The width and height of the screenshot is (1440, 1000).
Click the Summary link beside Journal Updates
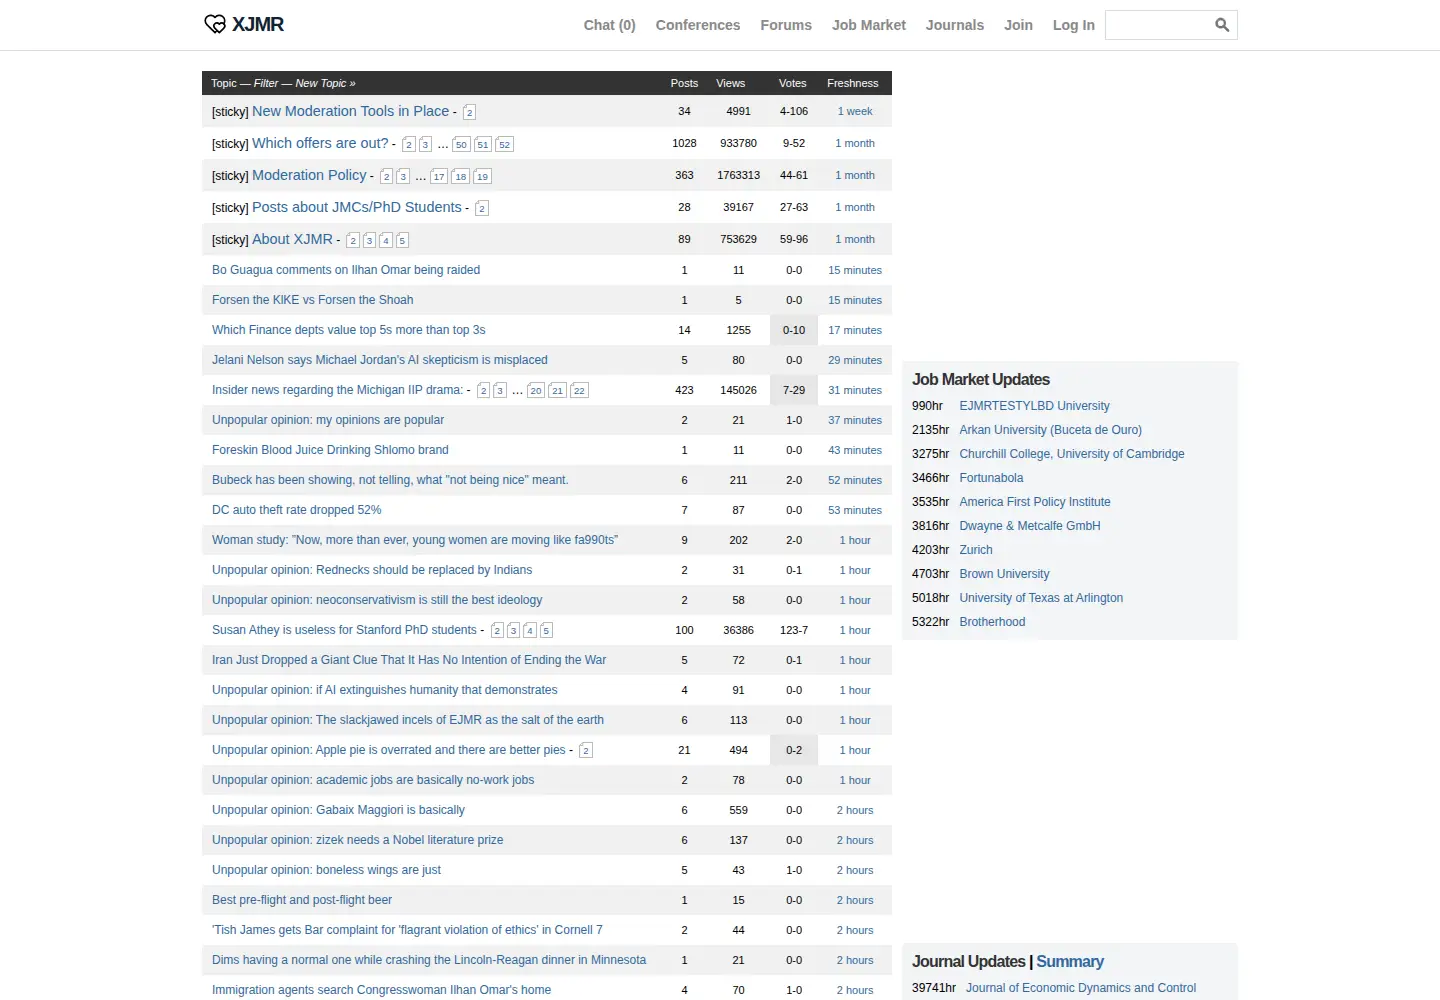click(1070, 961)
